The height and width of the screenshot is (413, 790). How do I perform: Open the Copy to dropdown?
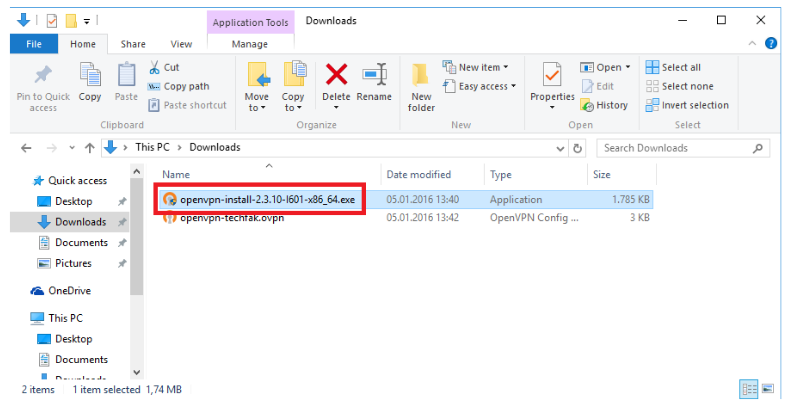[293, 86]
